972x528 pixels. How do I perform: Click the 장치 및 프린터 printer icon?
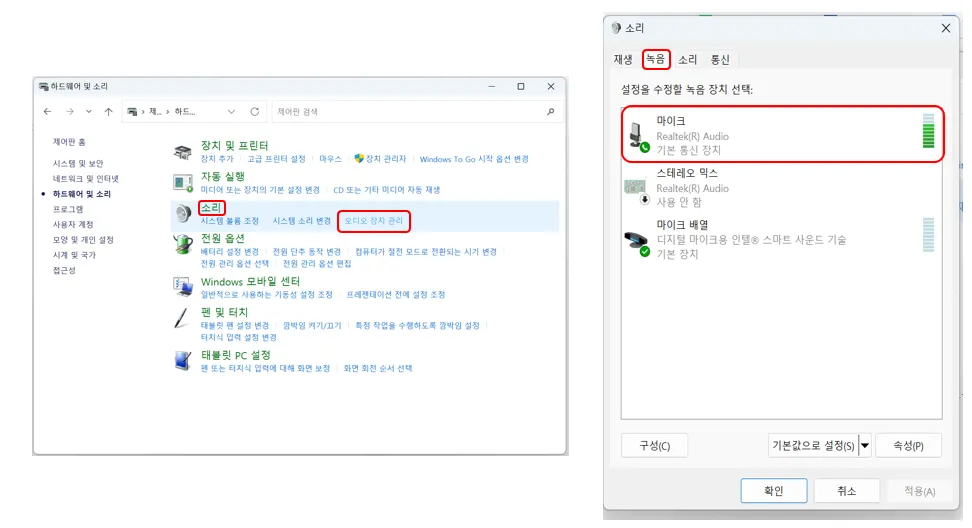(183, 152)
